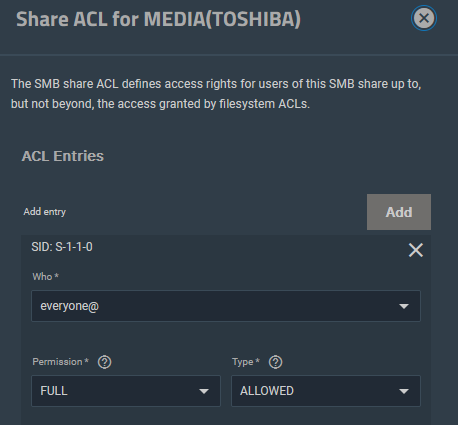Screen dimensions: 458x425
Task: Select the ACL Entries heading
Action: coord(63,156)
